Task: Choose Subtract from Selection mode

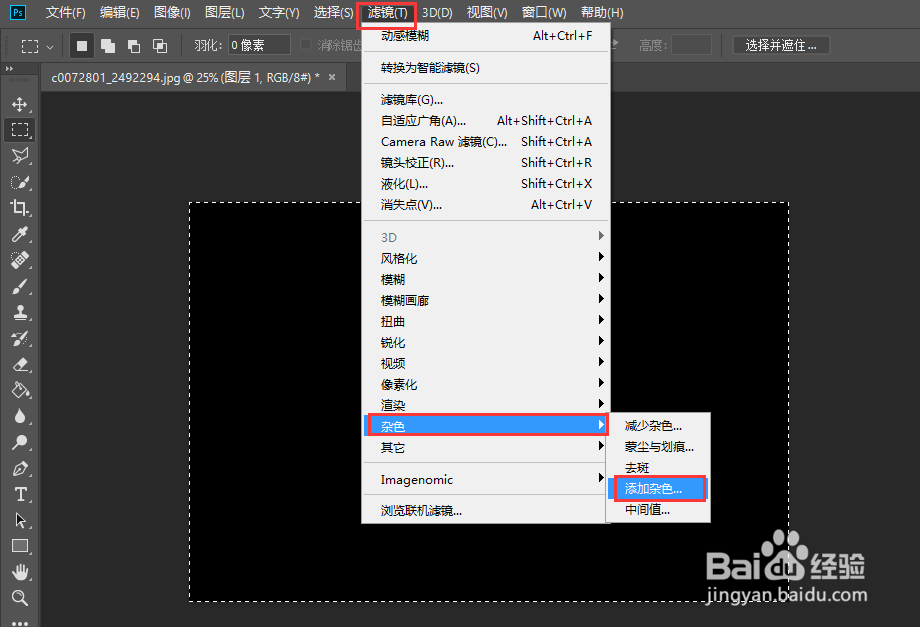Action: click(x=134, y=46)
